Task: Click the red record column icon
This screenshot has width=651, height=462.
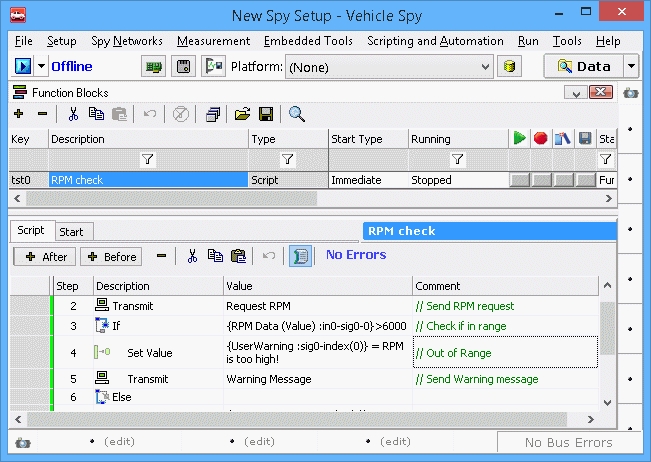Action: coord(541,139)
